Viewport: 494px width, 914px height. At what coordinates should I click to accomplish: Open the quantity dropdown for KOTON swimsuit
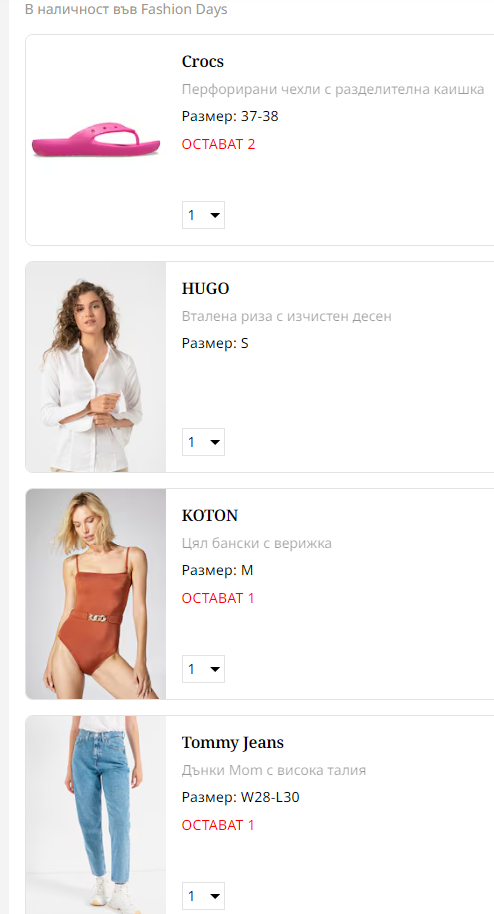203,669
